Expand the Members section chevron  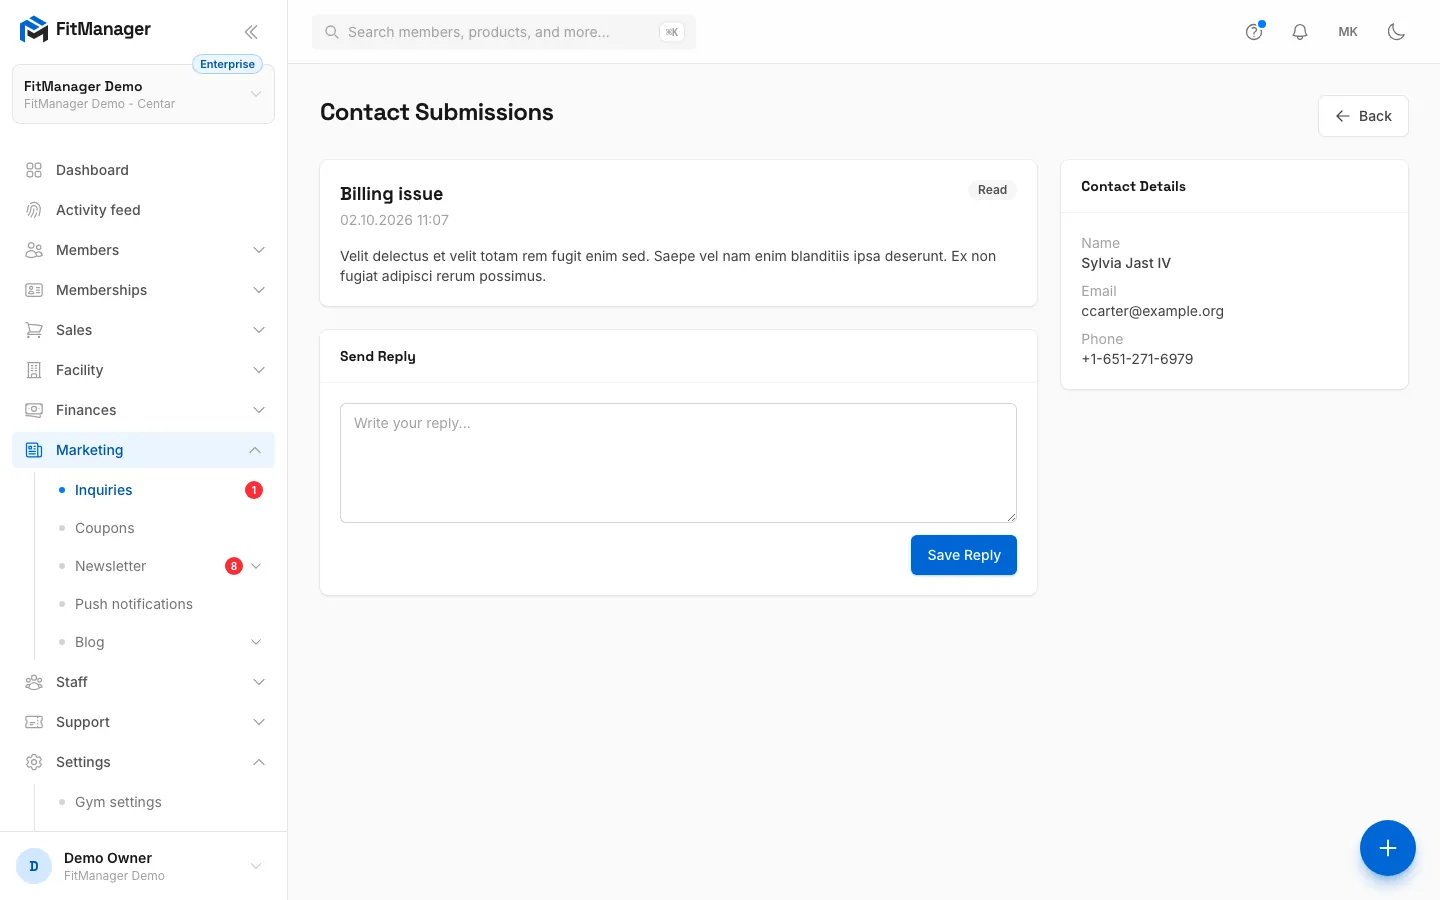(259, 250)
